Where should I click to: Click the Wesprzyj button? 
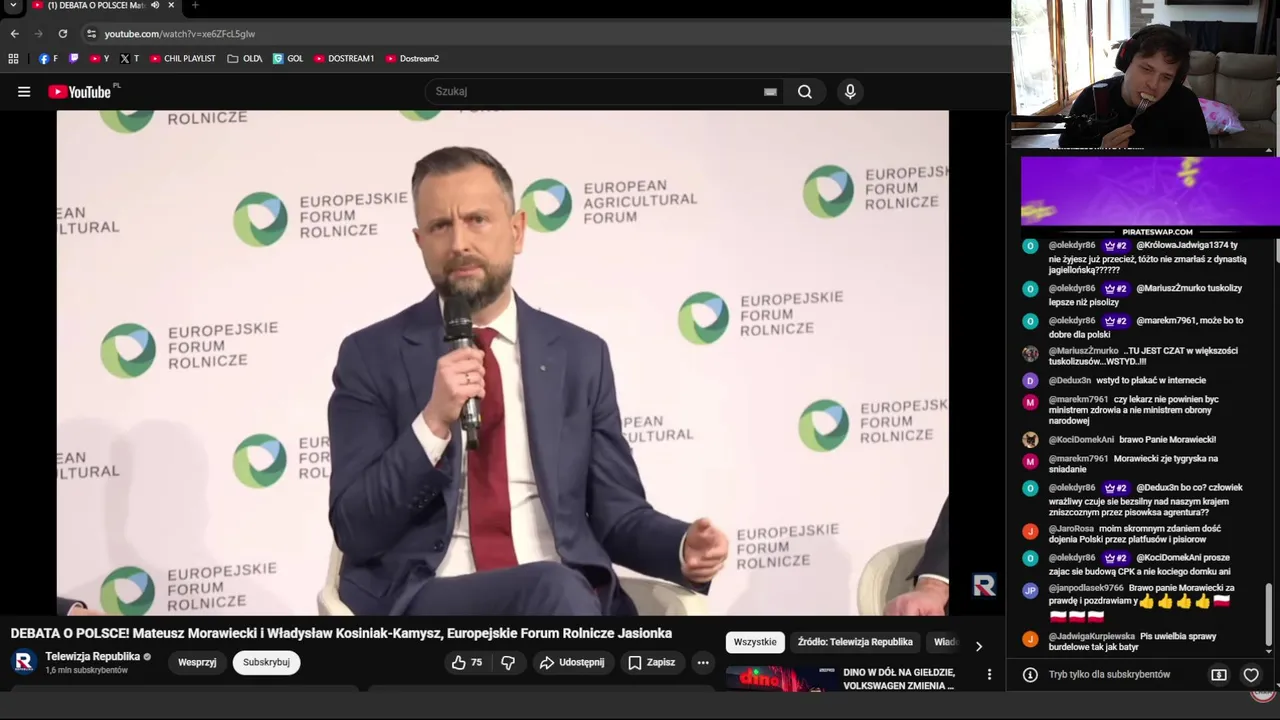pyautogui.click(x=197, y=662)
